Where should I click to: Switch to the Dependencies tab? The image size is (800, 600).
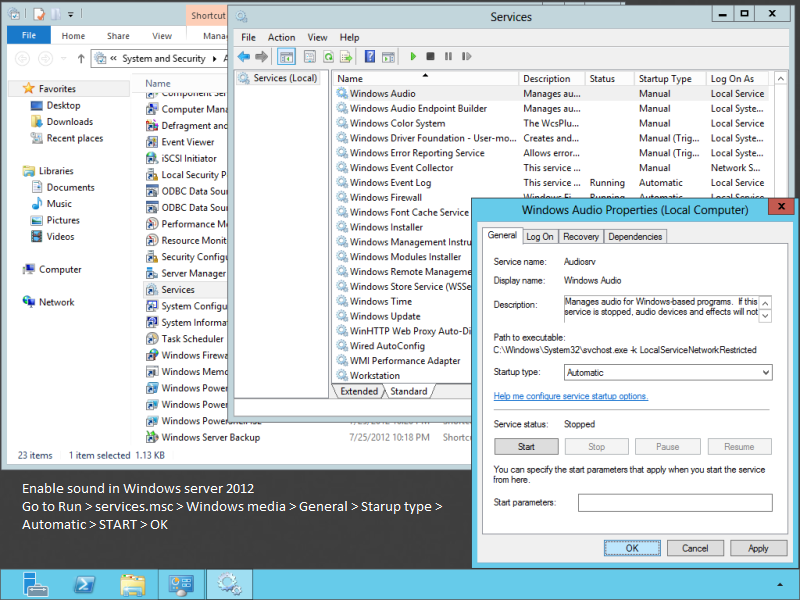click(x=635, y=237)
